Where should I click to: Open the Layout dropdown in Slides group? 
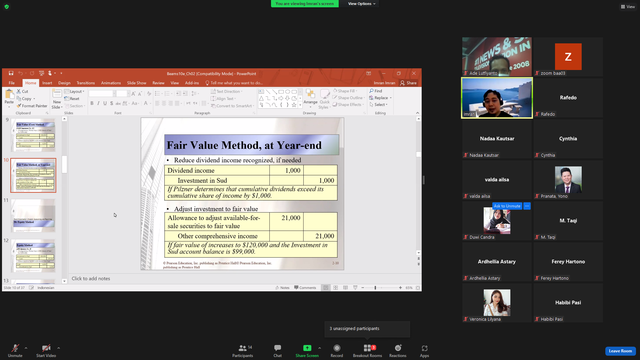point(75,91)
